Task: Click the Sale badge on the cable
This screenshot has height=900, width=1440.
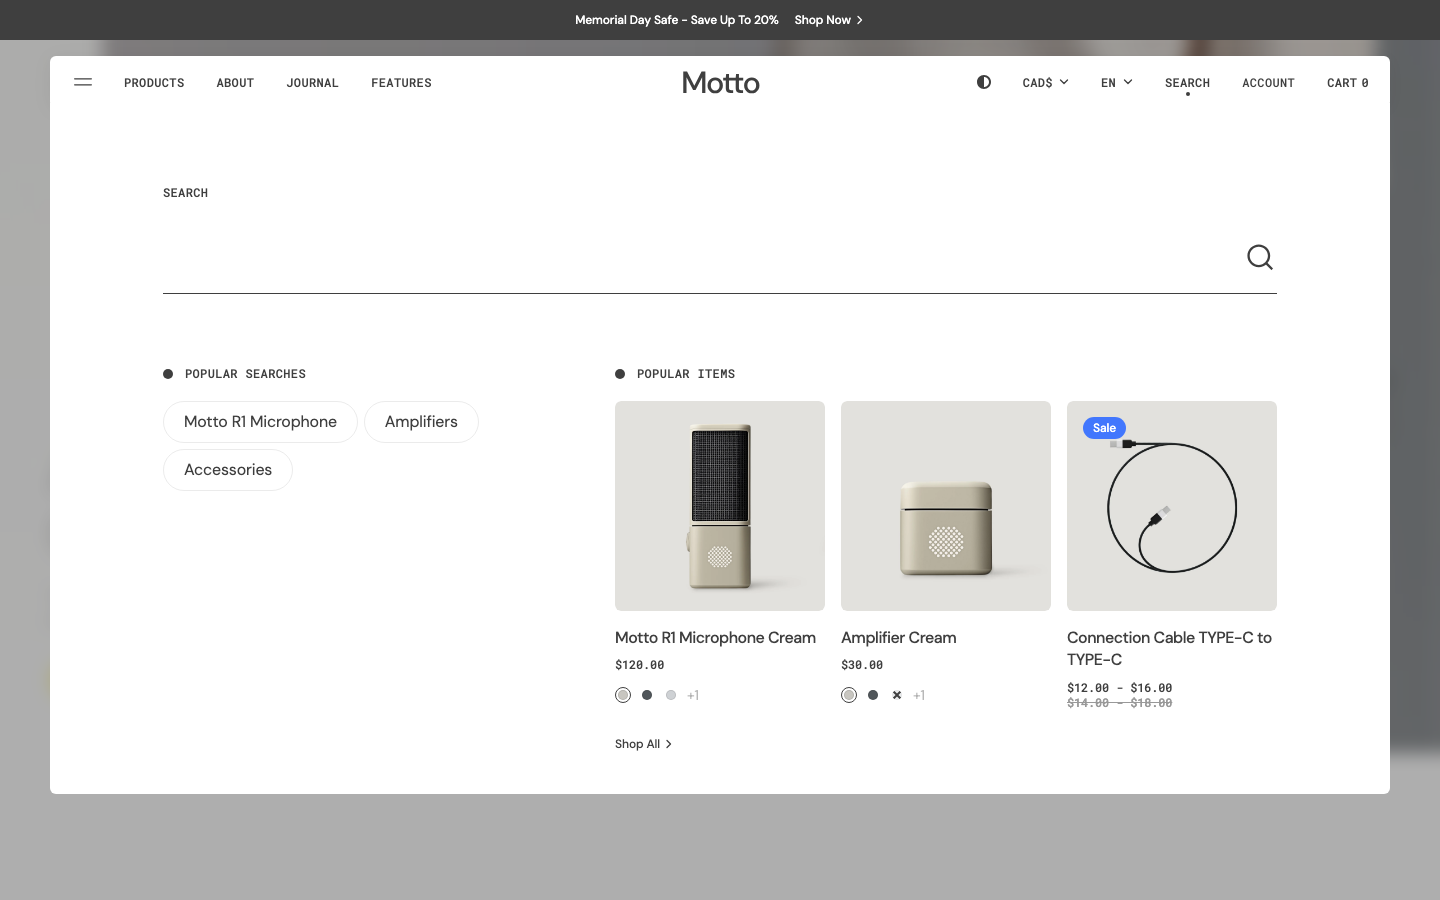Action: point(1104,428)
